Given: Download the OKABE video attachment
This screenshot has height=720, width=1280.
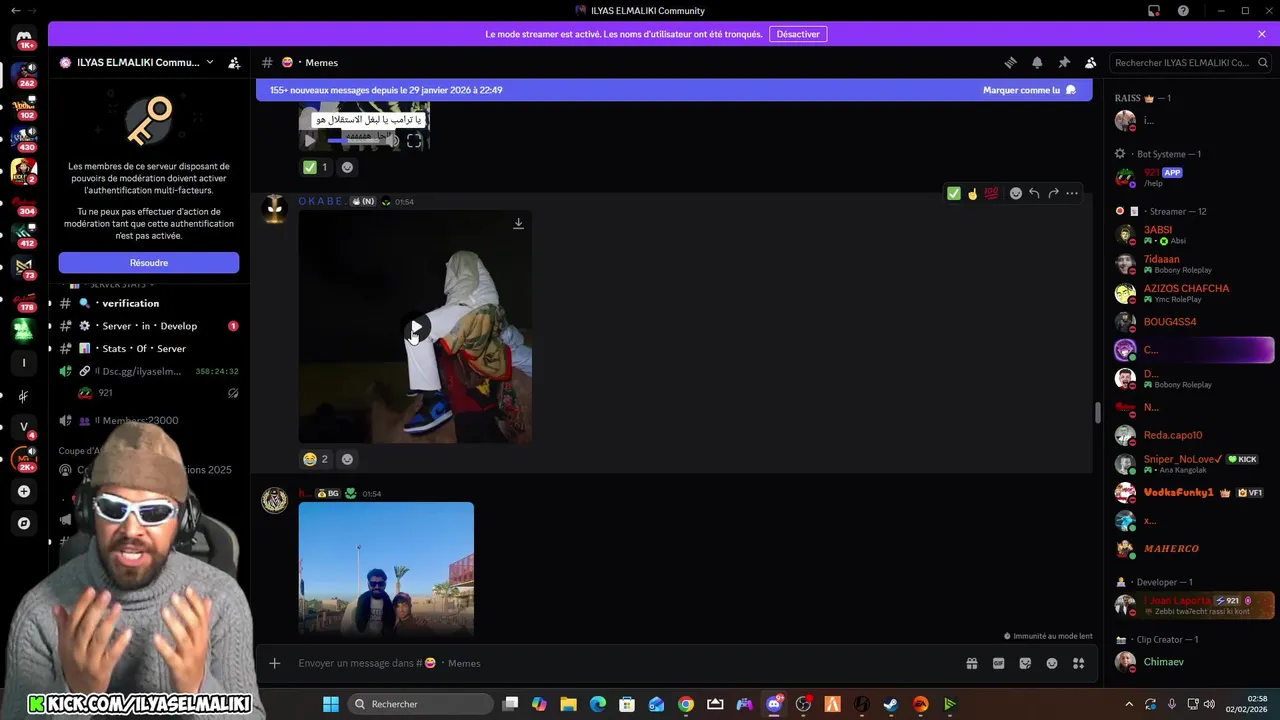Looking at the screenshot, I should click(x=518, y=224).
